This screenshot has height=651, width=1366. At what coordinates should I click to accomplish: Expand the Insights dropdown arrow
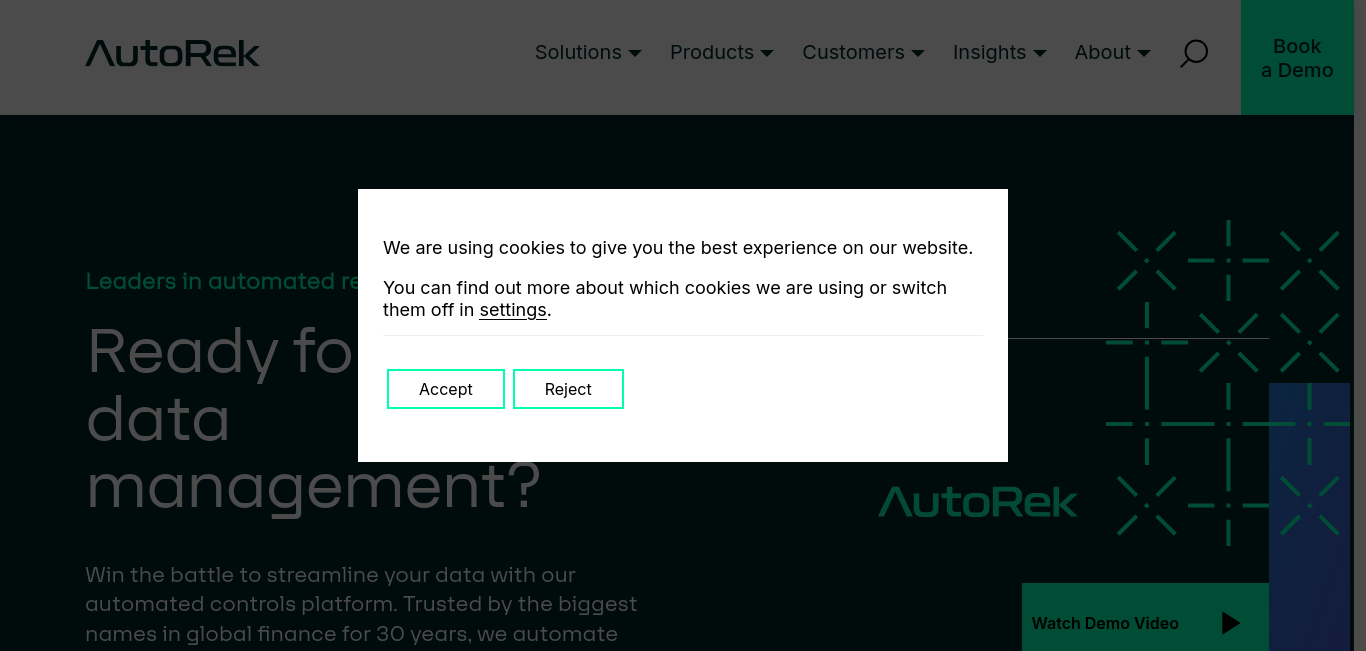pyautogui.click(x=1040, y=53)
